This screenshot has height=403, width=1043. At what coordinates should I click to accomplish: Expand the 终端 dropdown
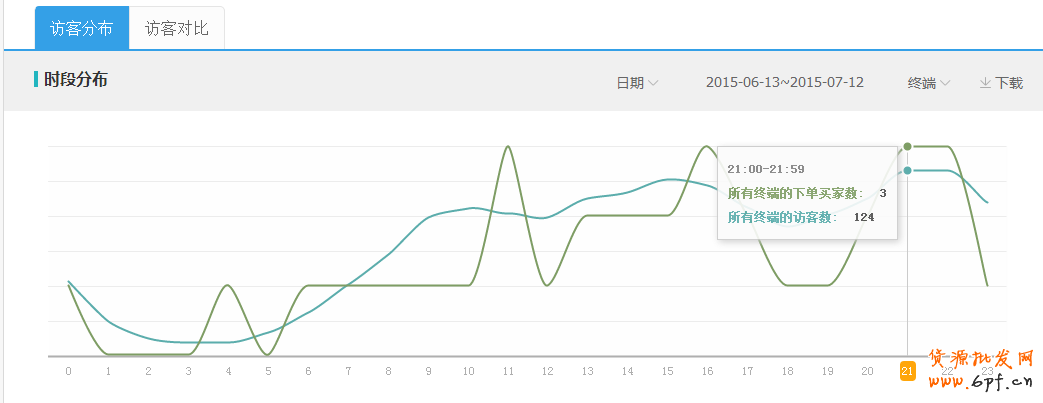tap(928, 83)
